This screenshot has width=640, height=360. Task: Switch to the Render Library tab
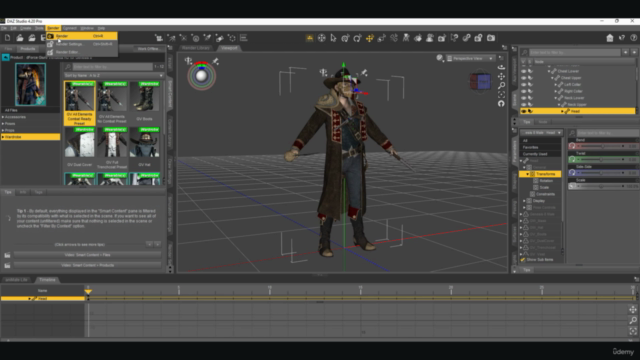(196, 48)
